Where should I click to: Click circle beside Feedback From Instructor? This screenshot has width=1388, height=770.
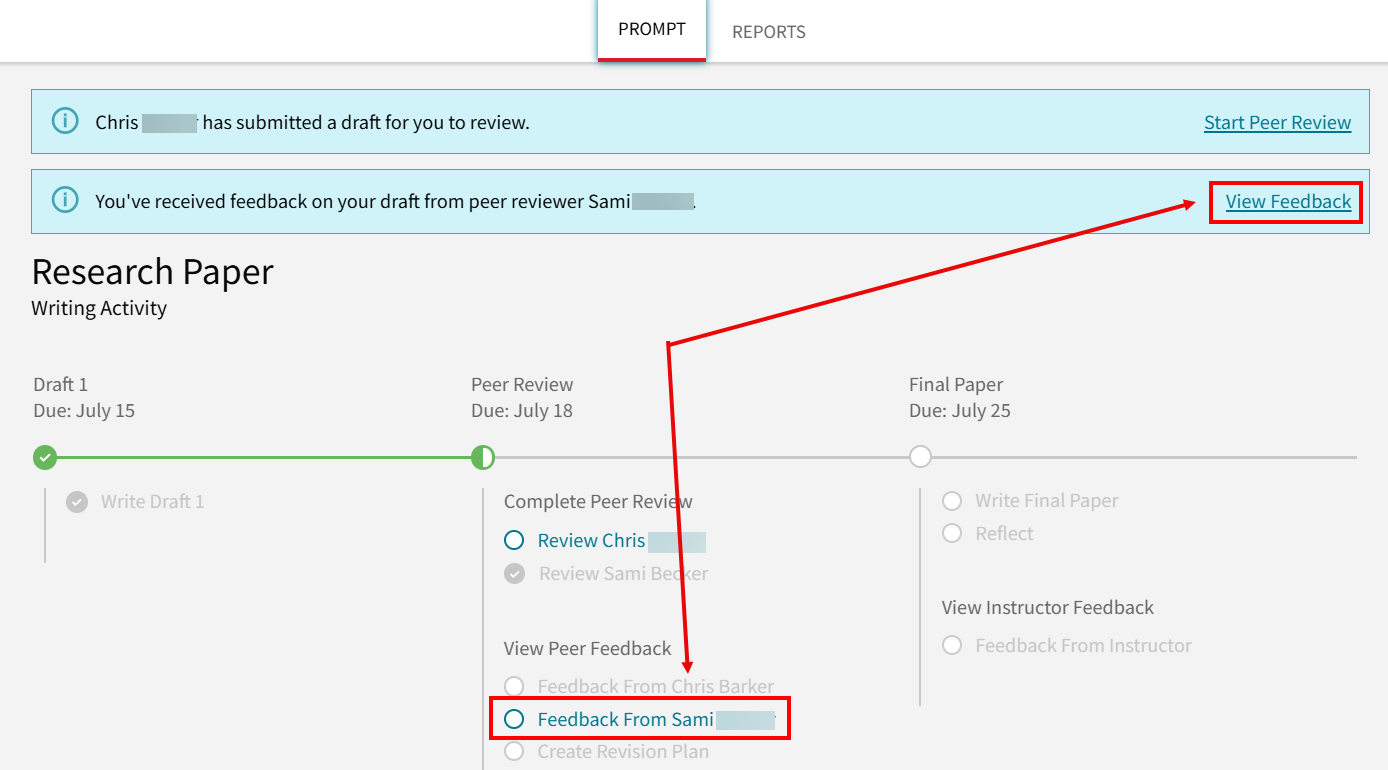click(x=952, y=646)
